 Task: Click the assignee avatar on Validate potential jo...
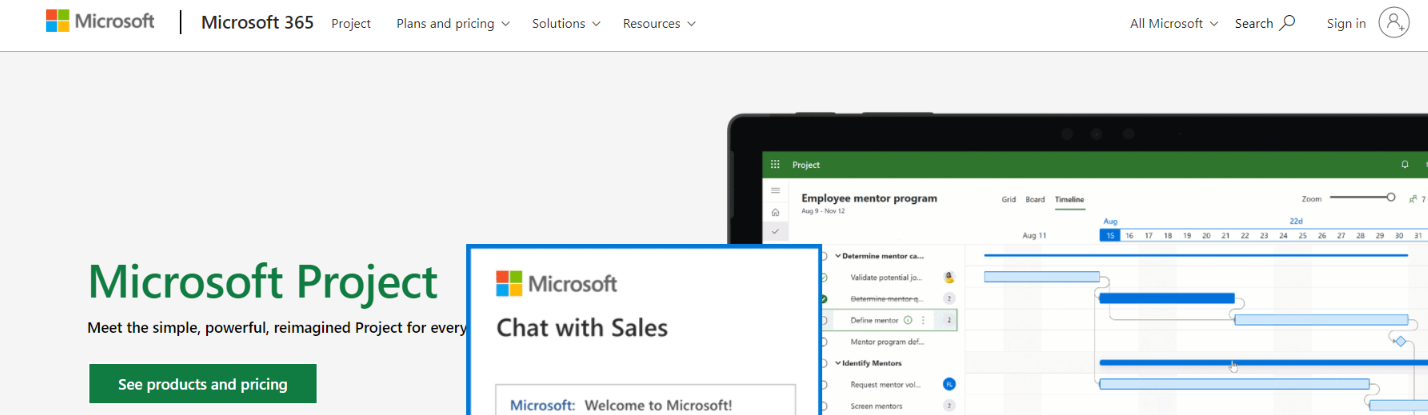[x=948, y=277]
